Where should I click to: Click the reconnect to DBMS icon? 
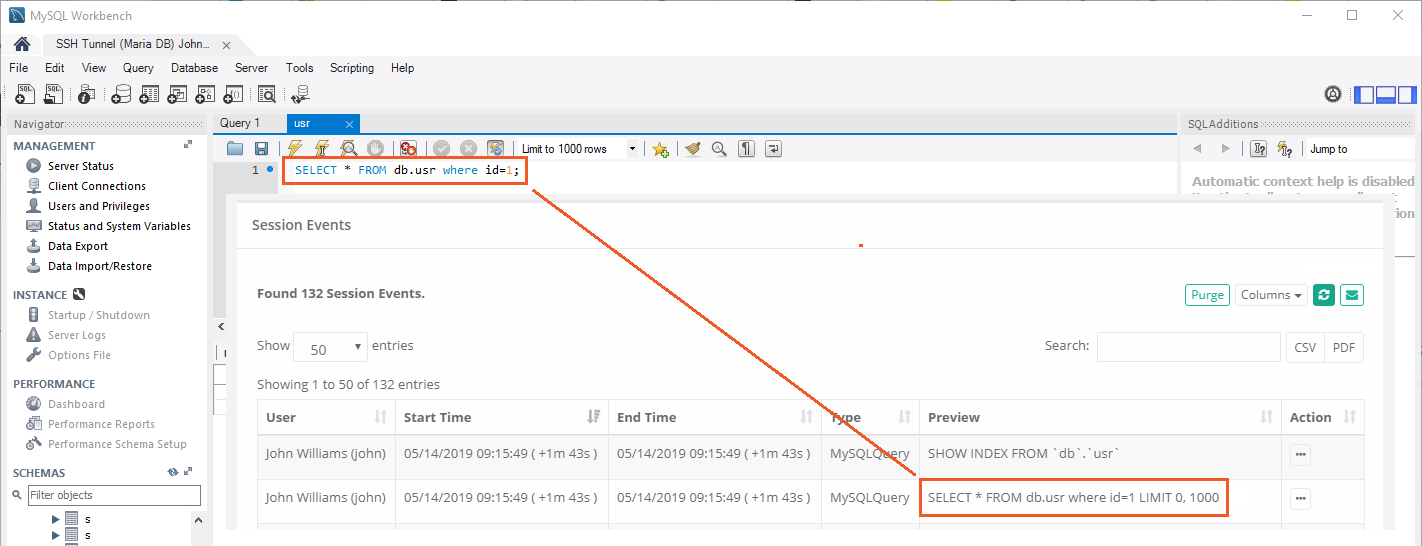(x=299, y=95)
